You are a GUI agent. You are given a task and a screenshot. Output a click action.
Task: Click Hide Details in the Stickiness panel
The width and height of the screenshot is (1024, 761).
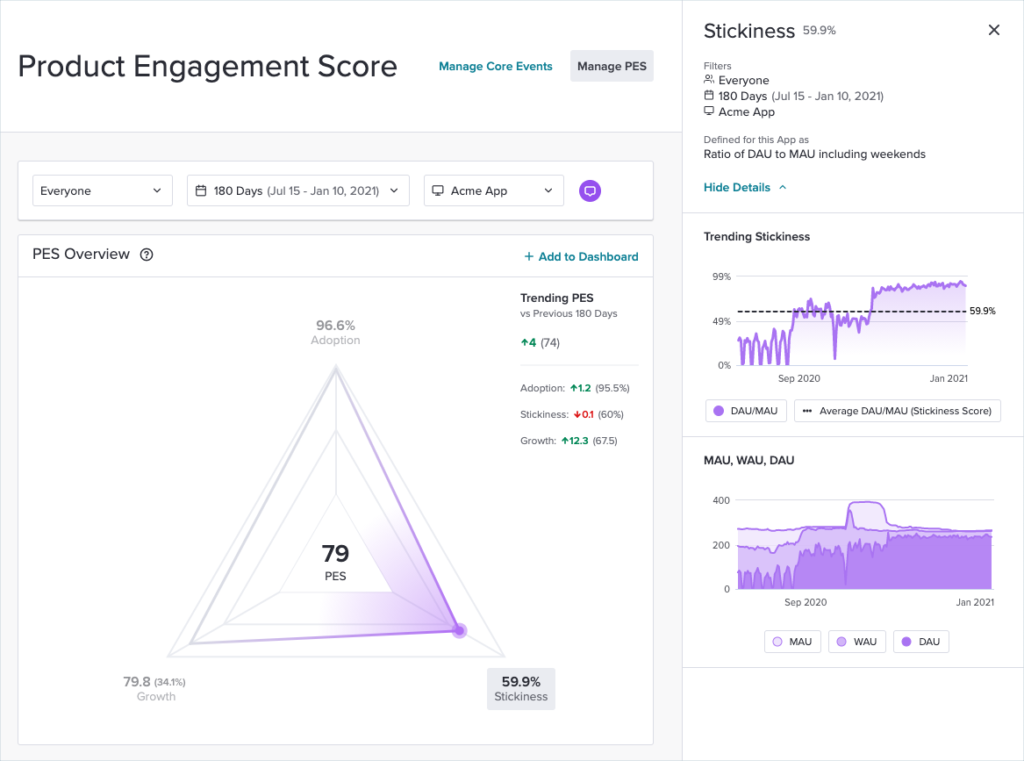(737, 186)
